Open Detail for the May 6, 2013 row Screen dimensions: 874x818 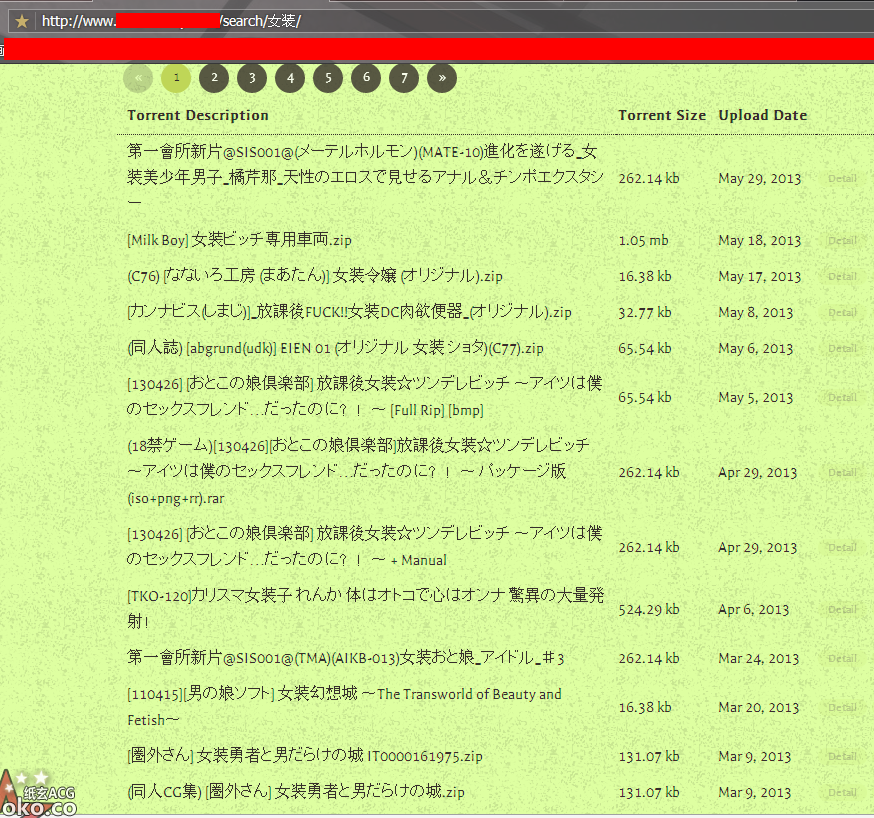[842, 348]
